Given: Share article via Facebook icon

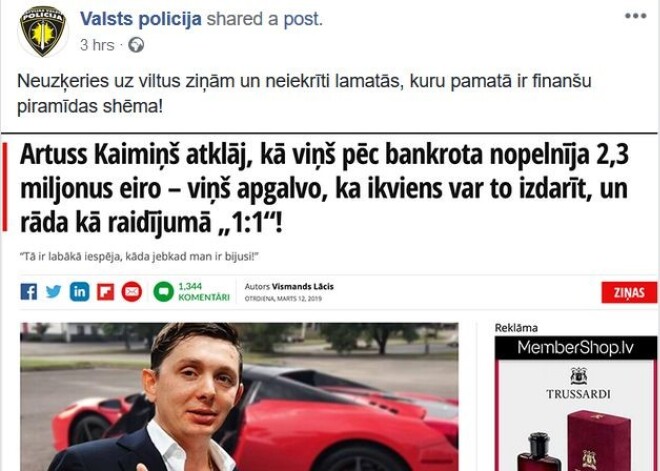Looking at the screenshot, I should 29,291.
